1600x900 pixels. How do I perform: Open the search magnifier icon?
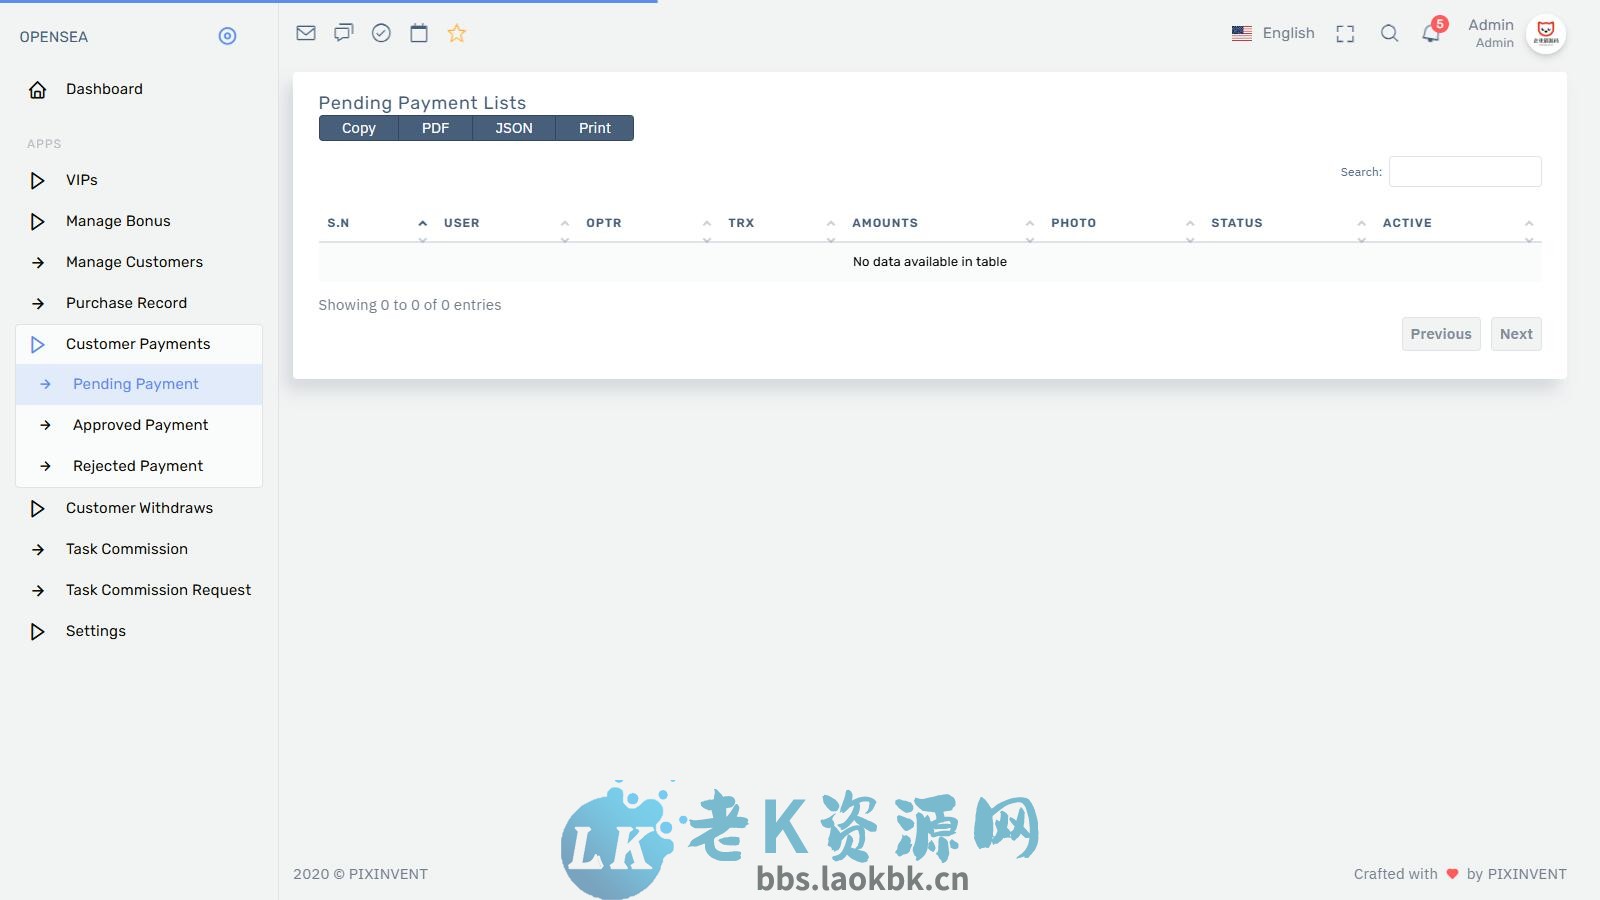tap(1389, 33)
